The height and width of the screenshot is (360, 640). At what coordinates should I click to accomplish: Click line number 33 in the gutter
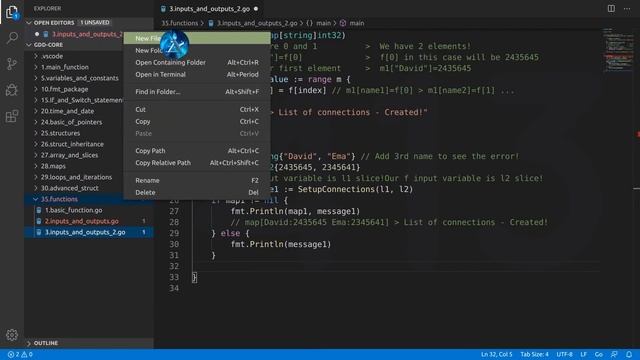tap(174, 277)
